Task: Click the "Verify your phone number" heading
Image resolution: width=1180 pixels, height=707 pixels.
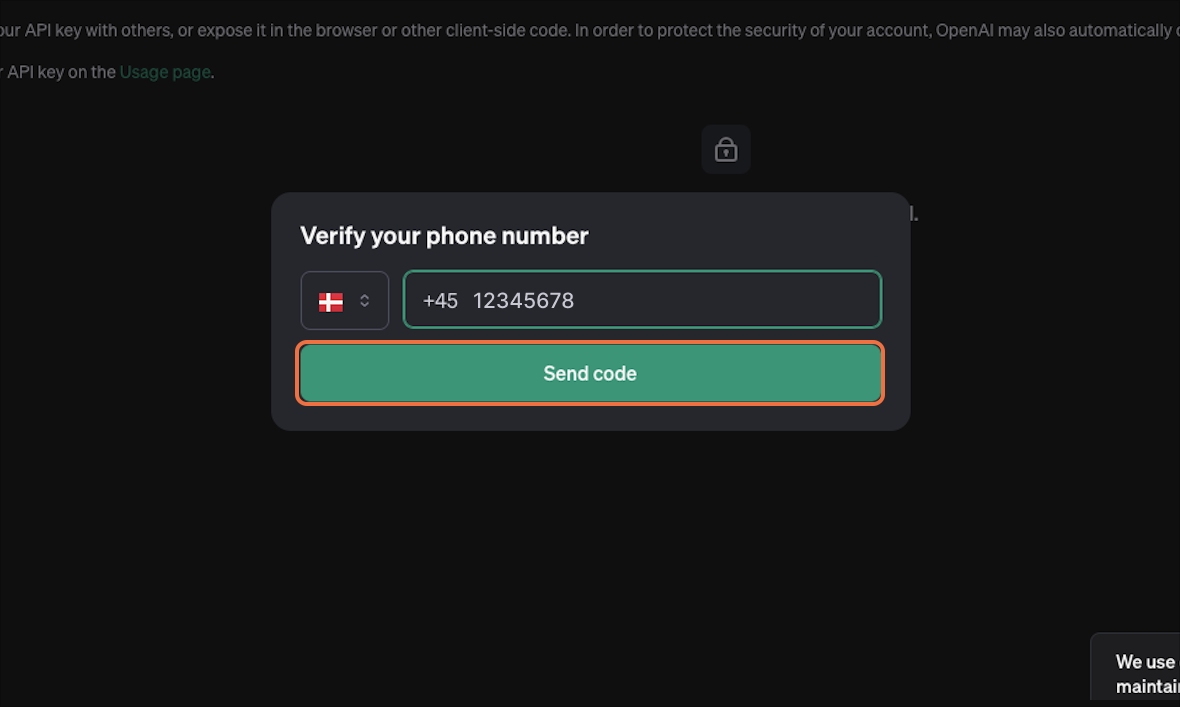Action: (x=444, y=236)
